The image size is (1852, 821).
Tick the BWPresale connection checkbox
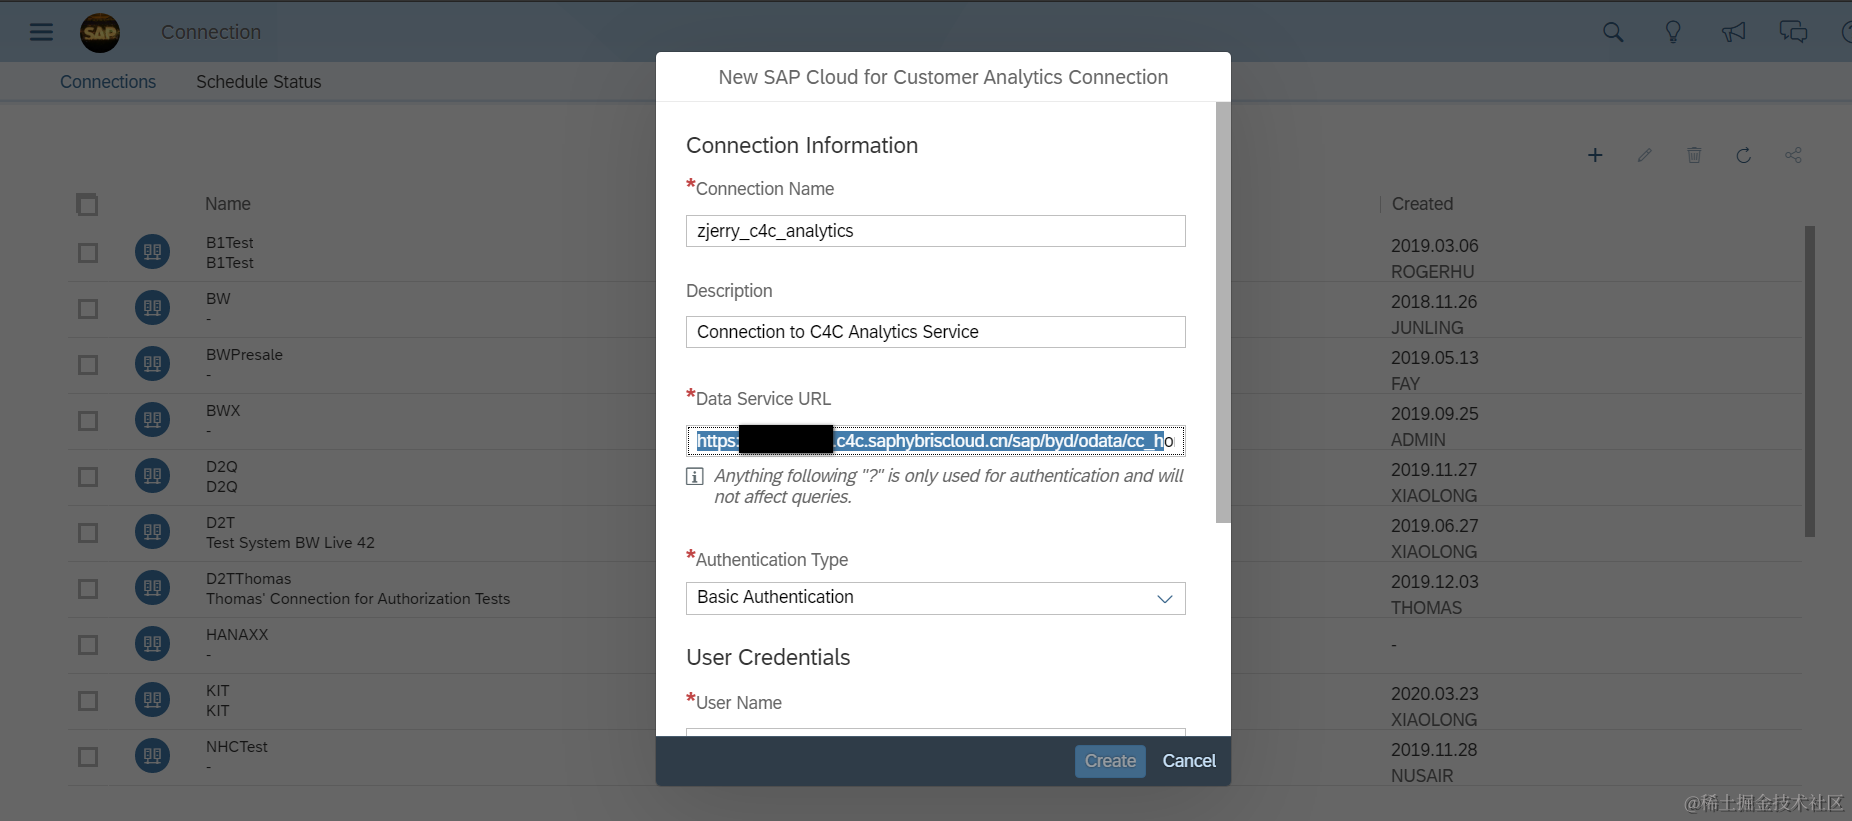[x=88, y=365]
